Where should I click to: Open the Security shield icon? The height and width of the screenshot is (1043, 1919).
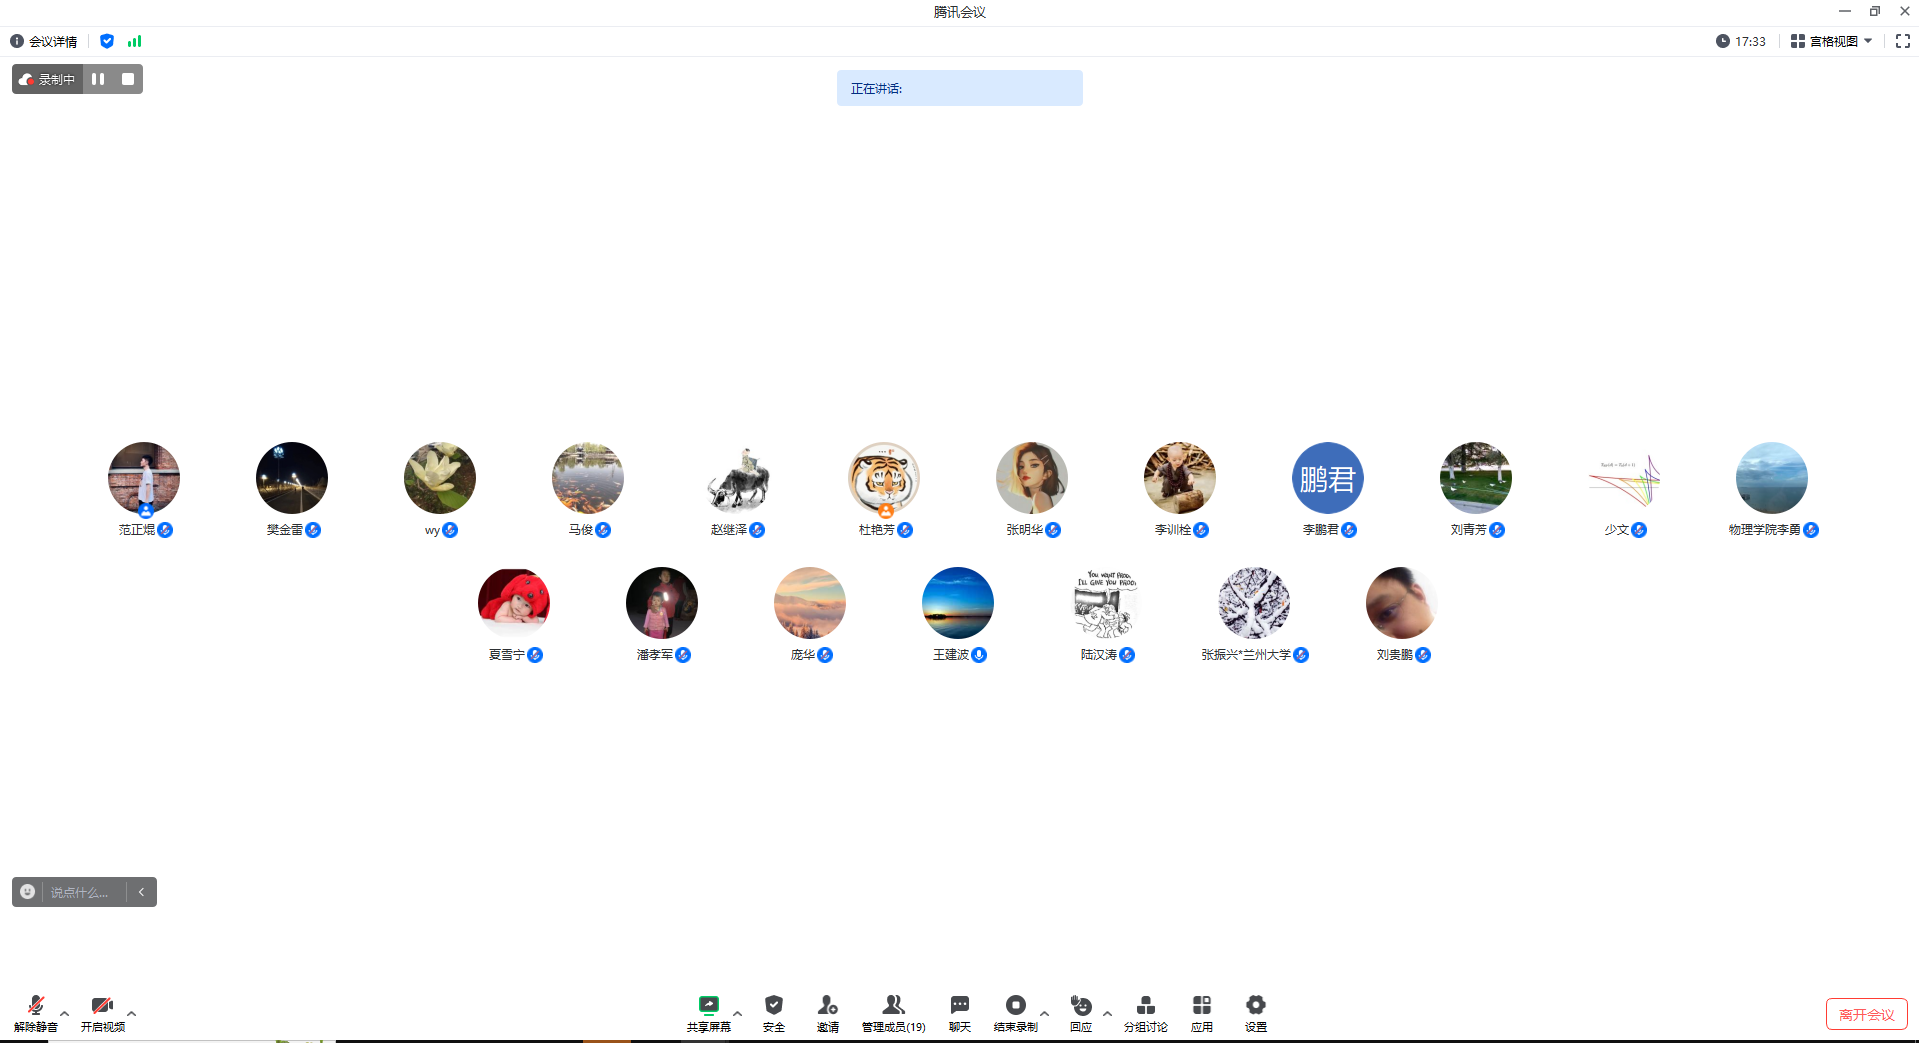773,1006
